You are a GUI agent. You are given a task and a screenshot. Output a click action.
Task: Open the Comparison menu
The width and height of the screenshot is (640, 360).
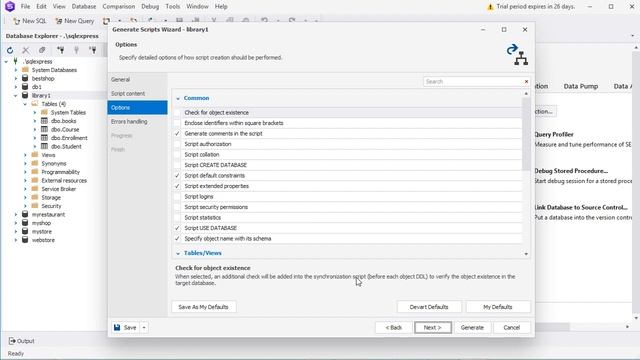[x=118, y=7]
